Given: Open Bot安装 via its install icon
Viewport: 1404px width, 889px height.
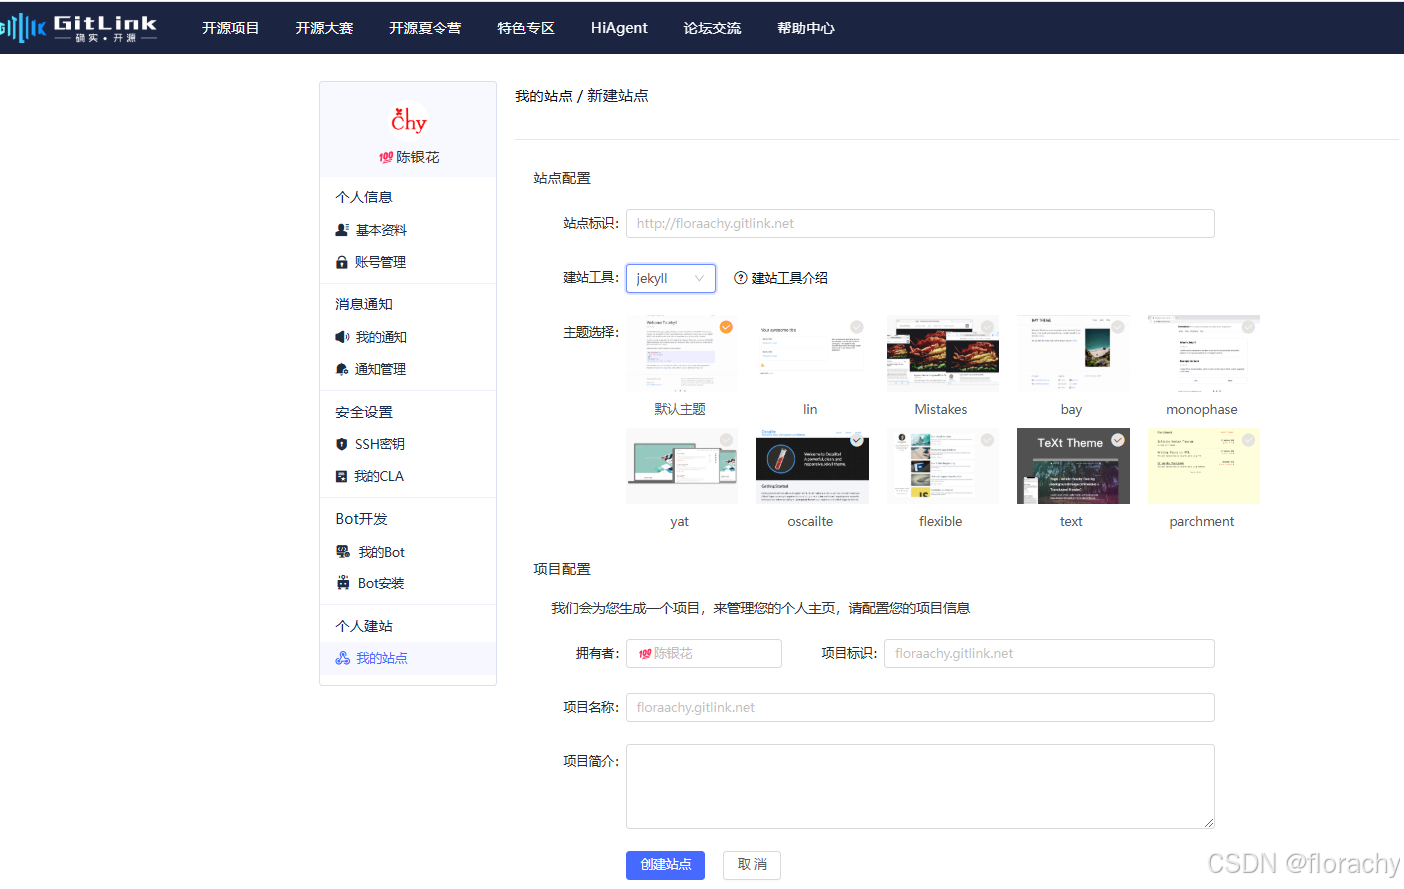Looking at the screenshot, I should click(342, 583).
